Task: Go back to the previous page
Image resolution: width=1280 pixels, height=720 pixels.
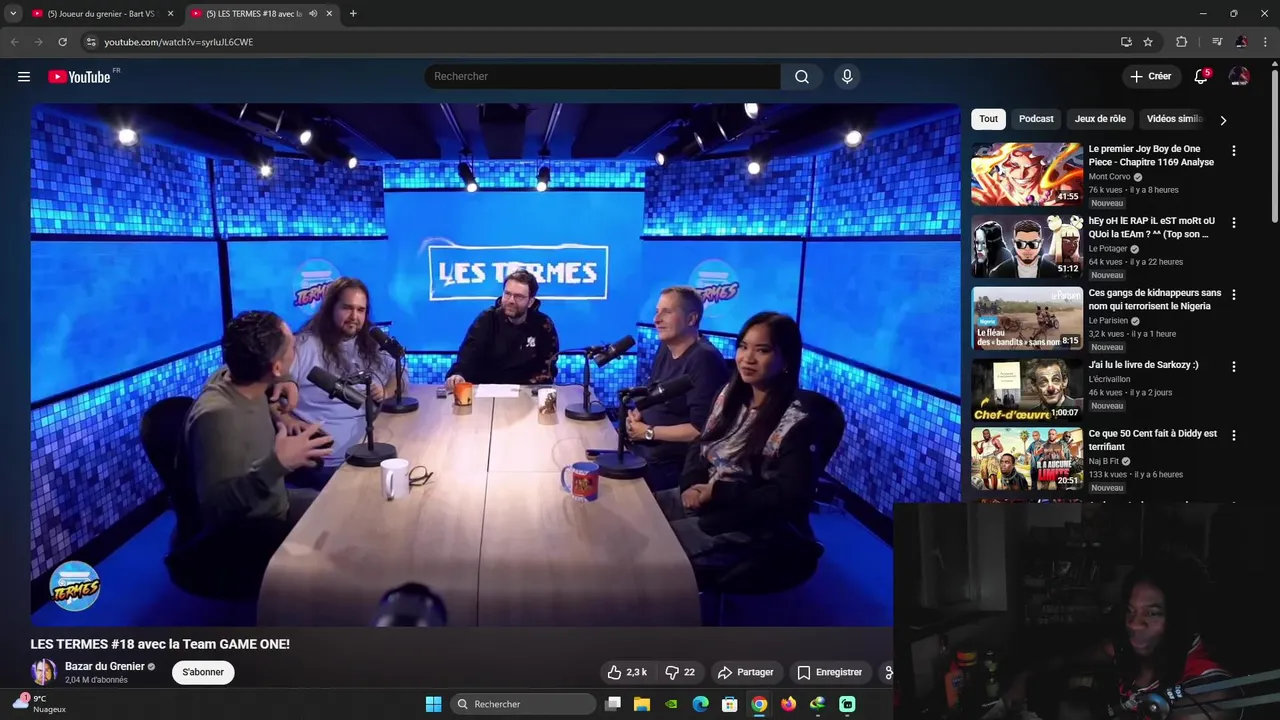Action: point(14,42)
